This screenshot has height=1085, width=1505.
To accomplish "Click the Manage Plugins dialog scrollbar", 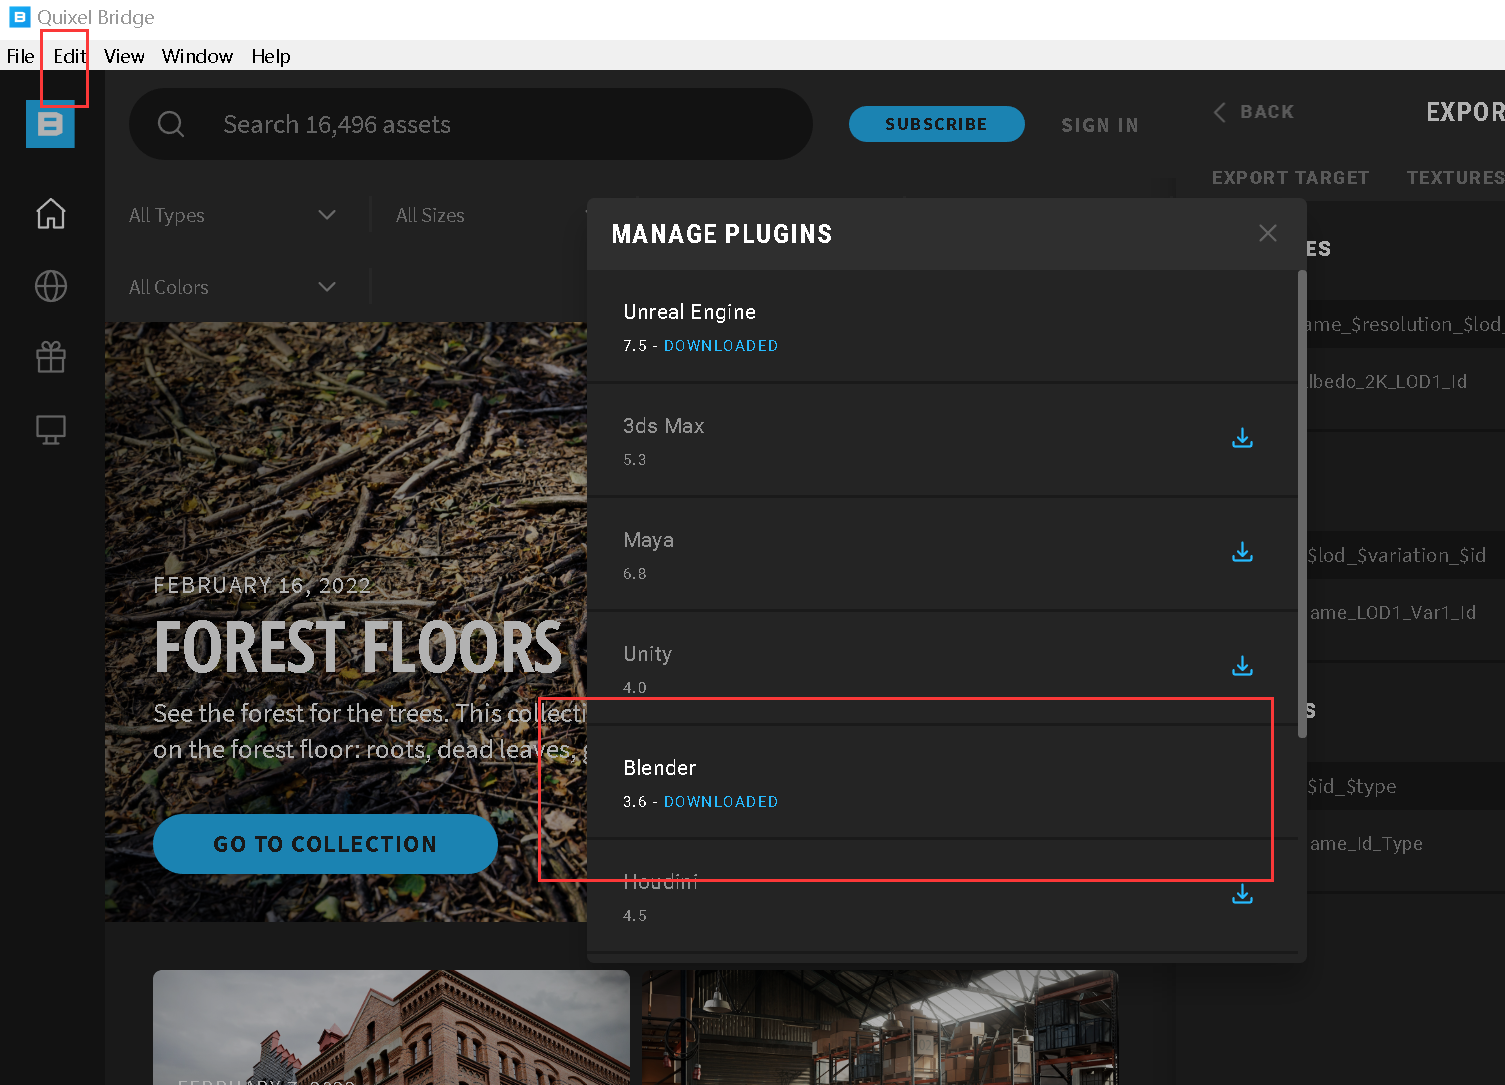I will 1302,504.
